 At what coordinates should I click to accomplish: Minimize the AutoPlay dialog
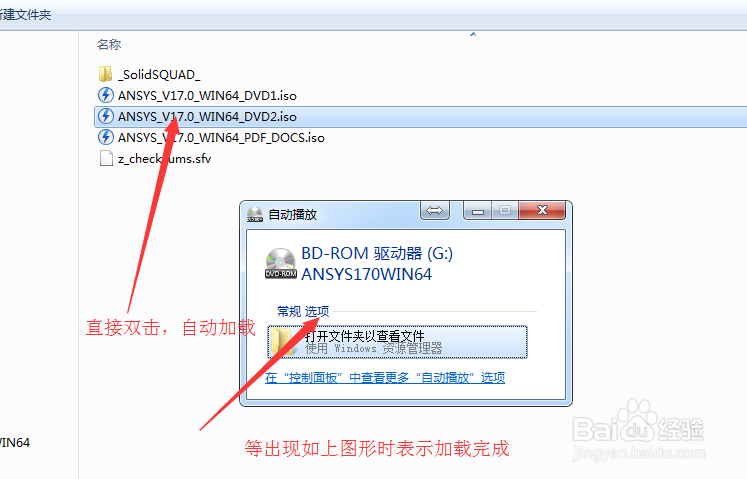(478, 210)
